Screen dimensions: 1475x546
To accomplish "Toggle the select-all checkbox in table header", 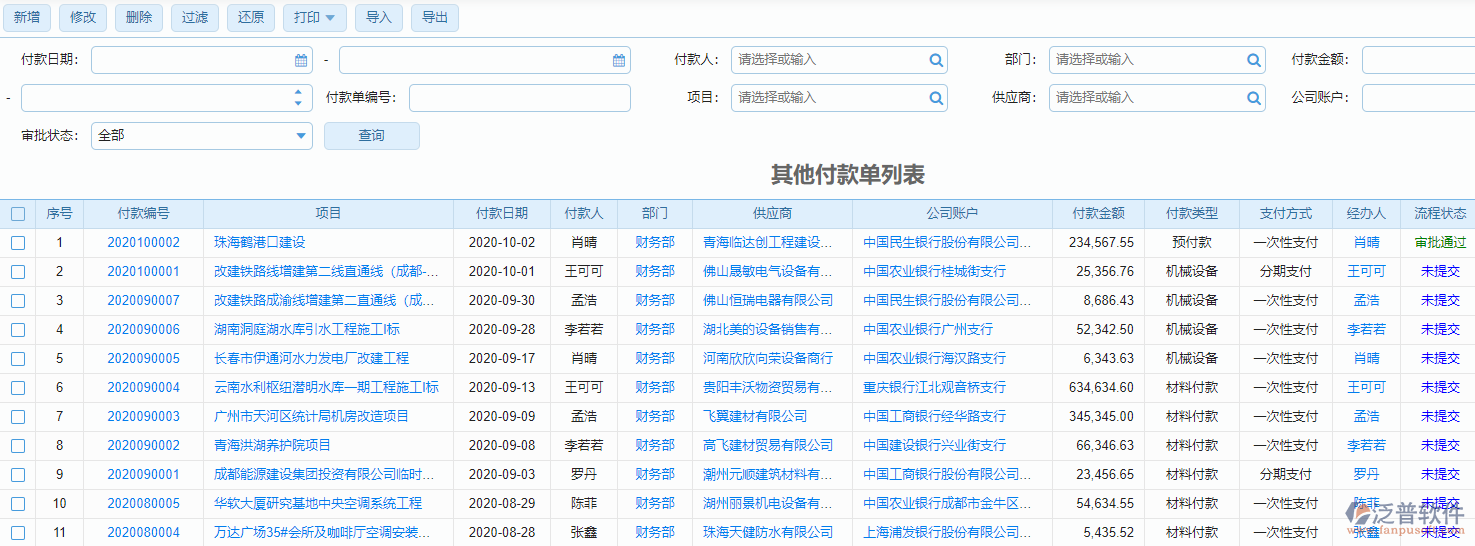I will (x=18, y=214).
